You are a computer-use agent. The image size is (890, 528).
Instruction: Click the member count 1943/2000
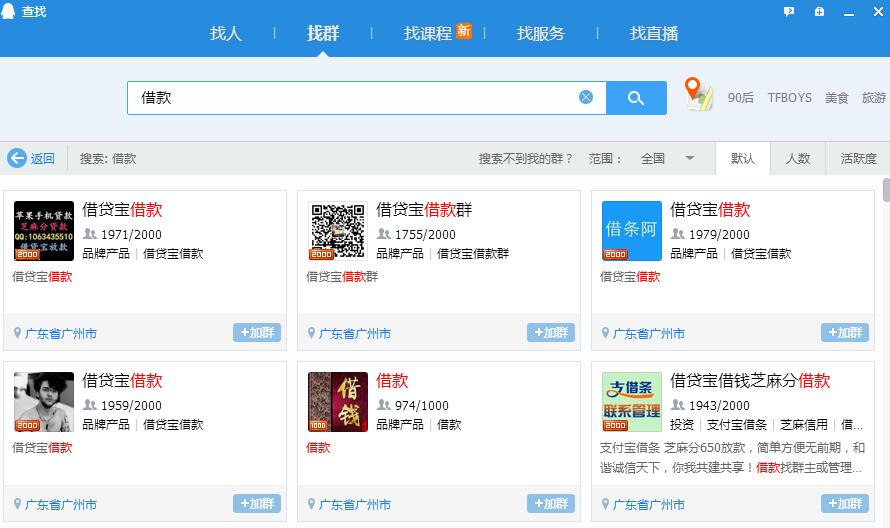pyautogui.click(x=719, y=405)
